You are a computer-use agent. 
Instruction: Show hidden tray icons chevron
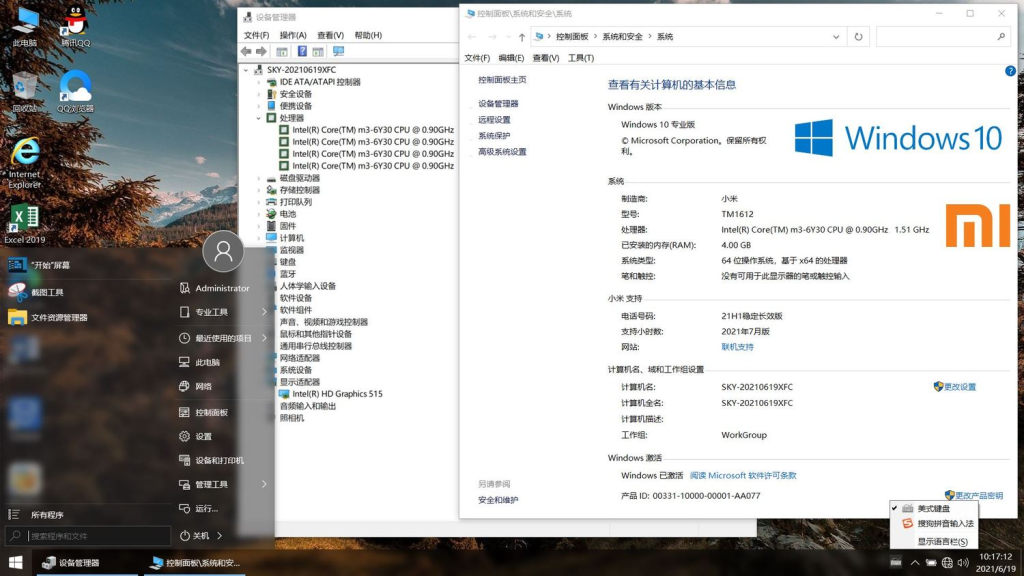coord(915,562)
